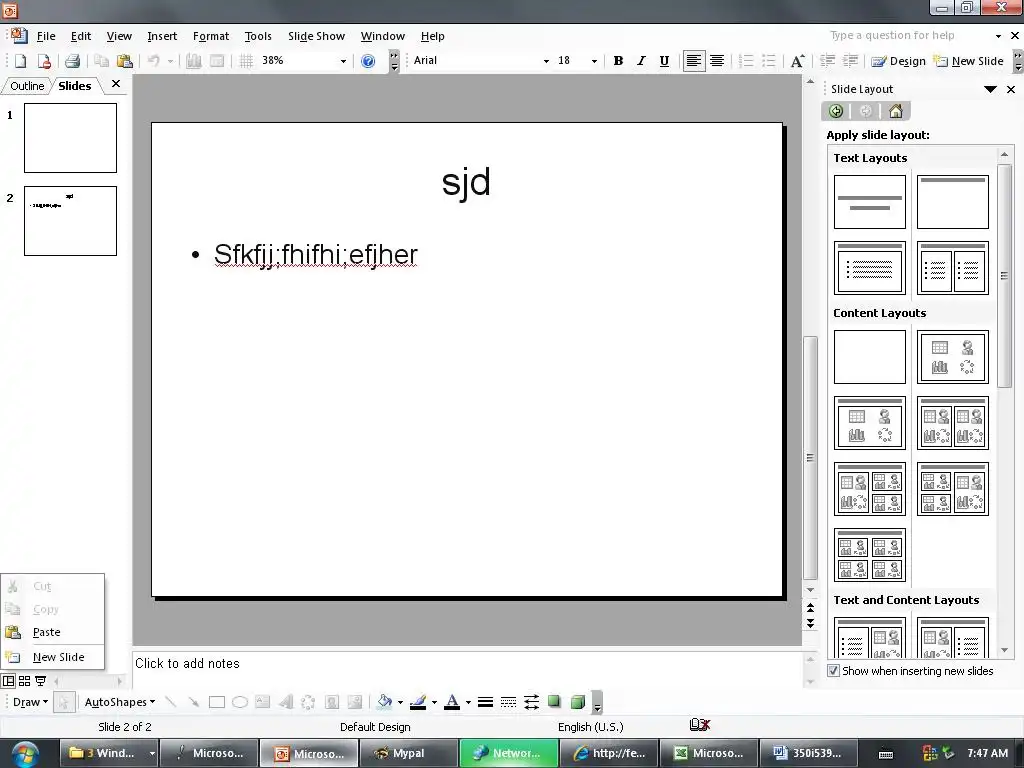Go to task pane Home icon
This screenshot has height=768, width=1024.
coord(896,111)
